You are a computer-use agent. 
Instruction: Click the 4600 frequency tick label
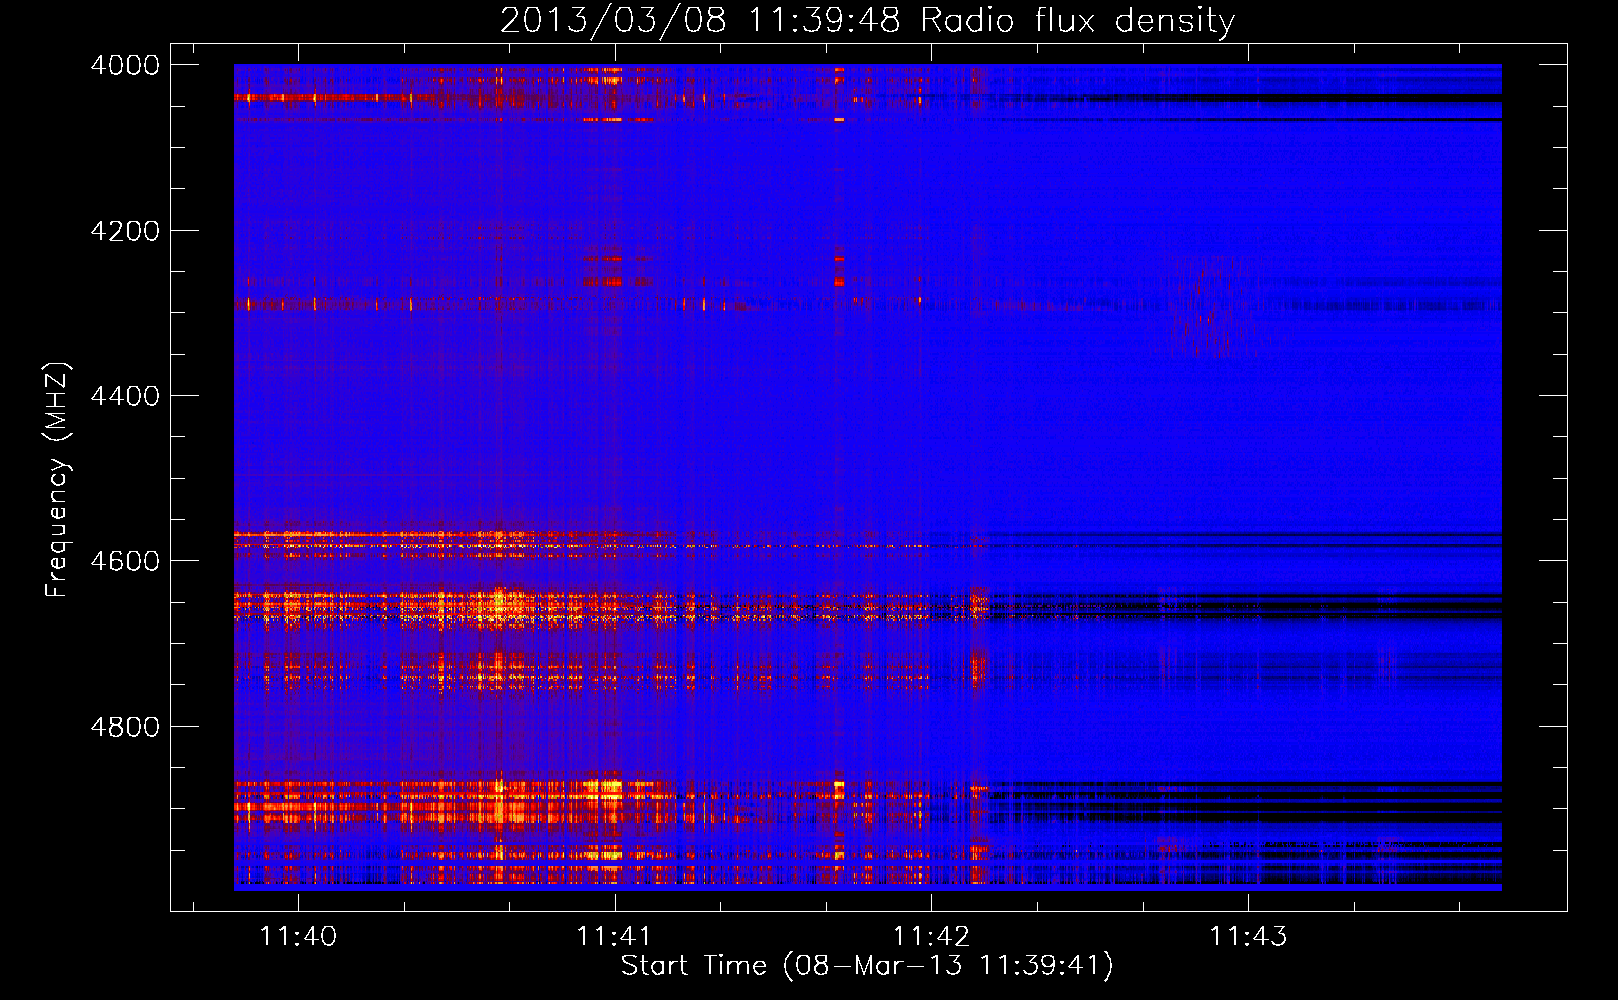coord(125,561)
